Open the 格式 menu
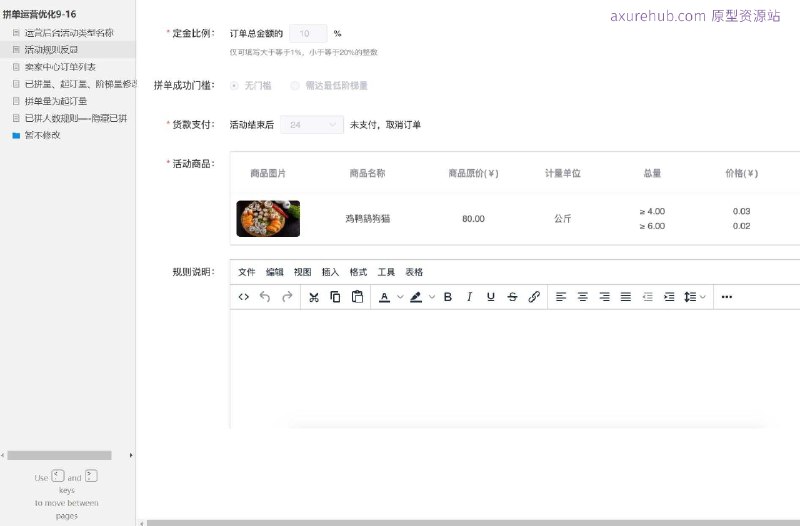800x526 pixels. click(x=358, y=272)
